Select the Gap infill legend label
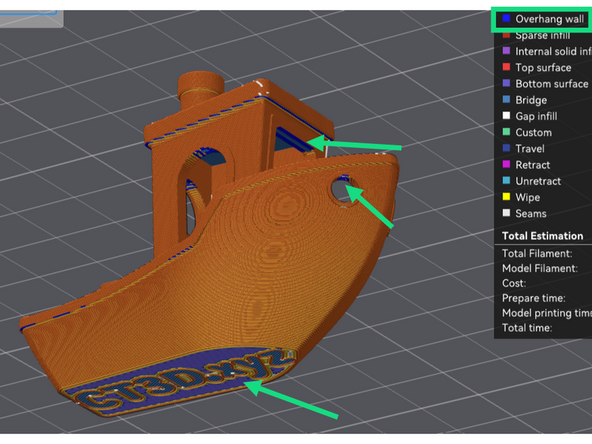 (x=536, y=116)
